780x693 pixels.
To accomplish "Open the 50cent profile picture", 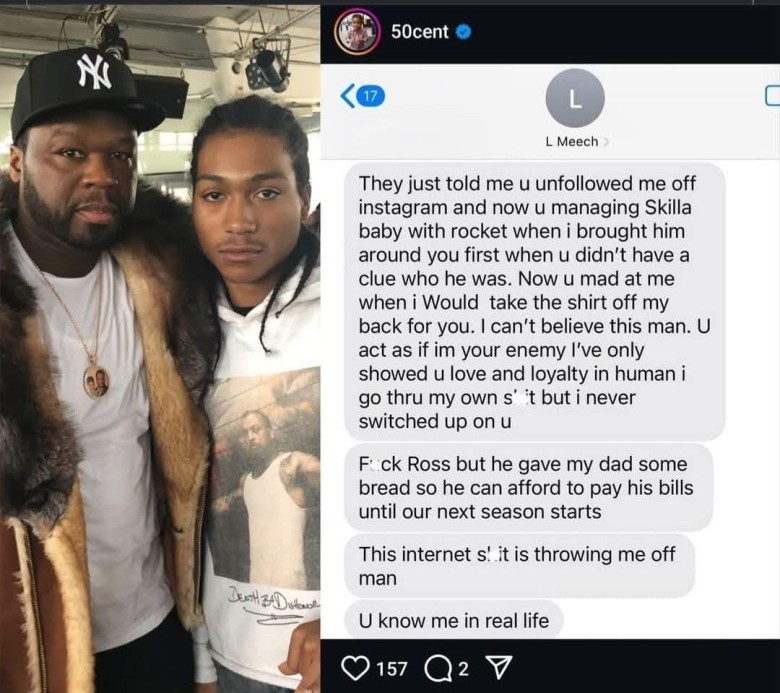I will pyautogui.click(x=358, y=32).
